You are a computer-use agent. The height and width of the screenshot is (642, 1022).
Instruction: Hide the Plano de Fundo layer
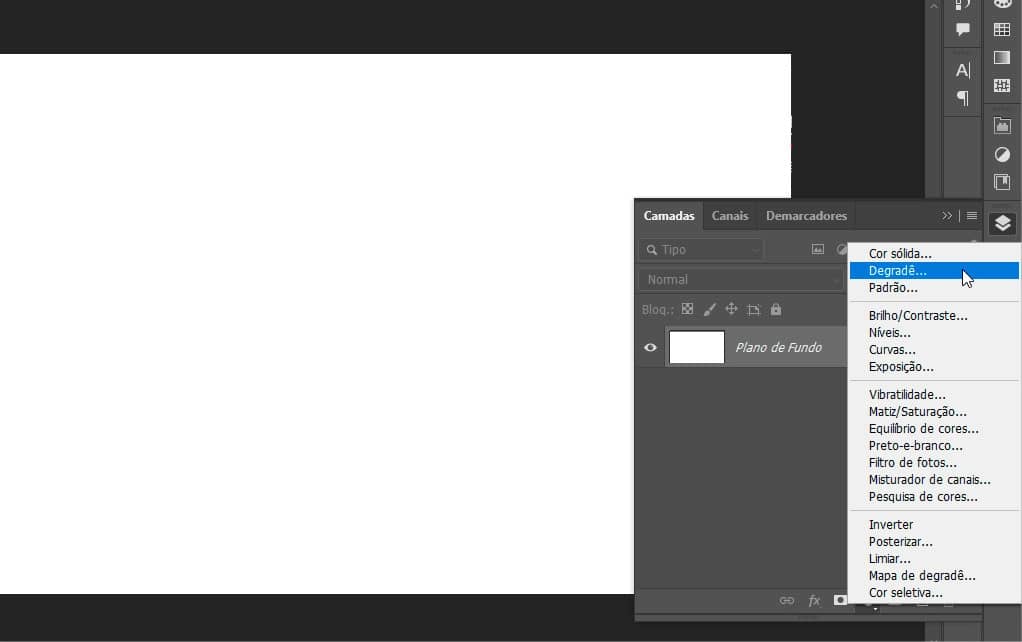click(x=650, y=347)
